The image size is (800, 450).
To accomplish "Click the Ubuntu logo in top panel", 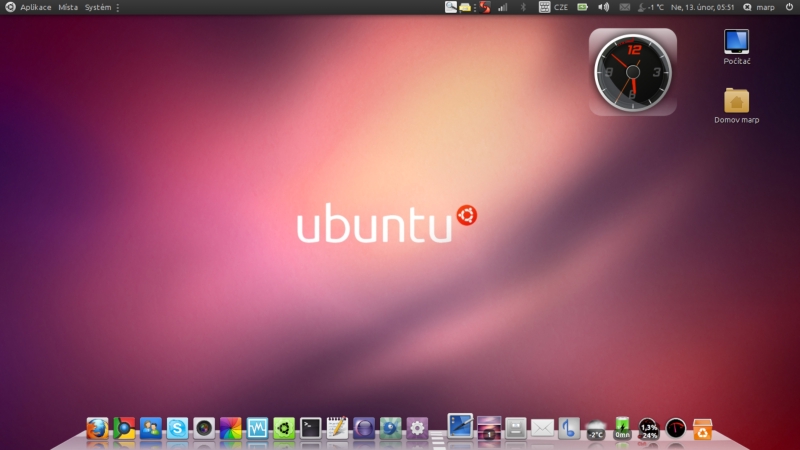I will pos(10,7).
